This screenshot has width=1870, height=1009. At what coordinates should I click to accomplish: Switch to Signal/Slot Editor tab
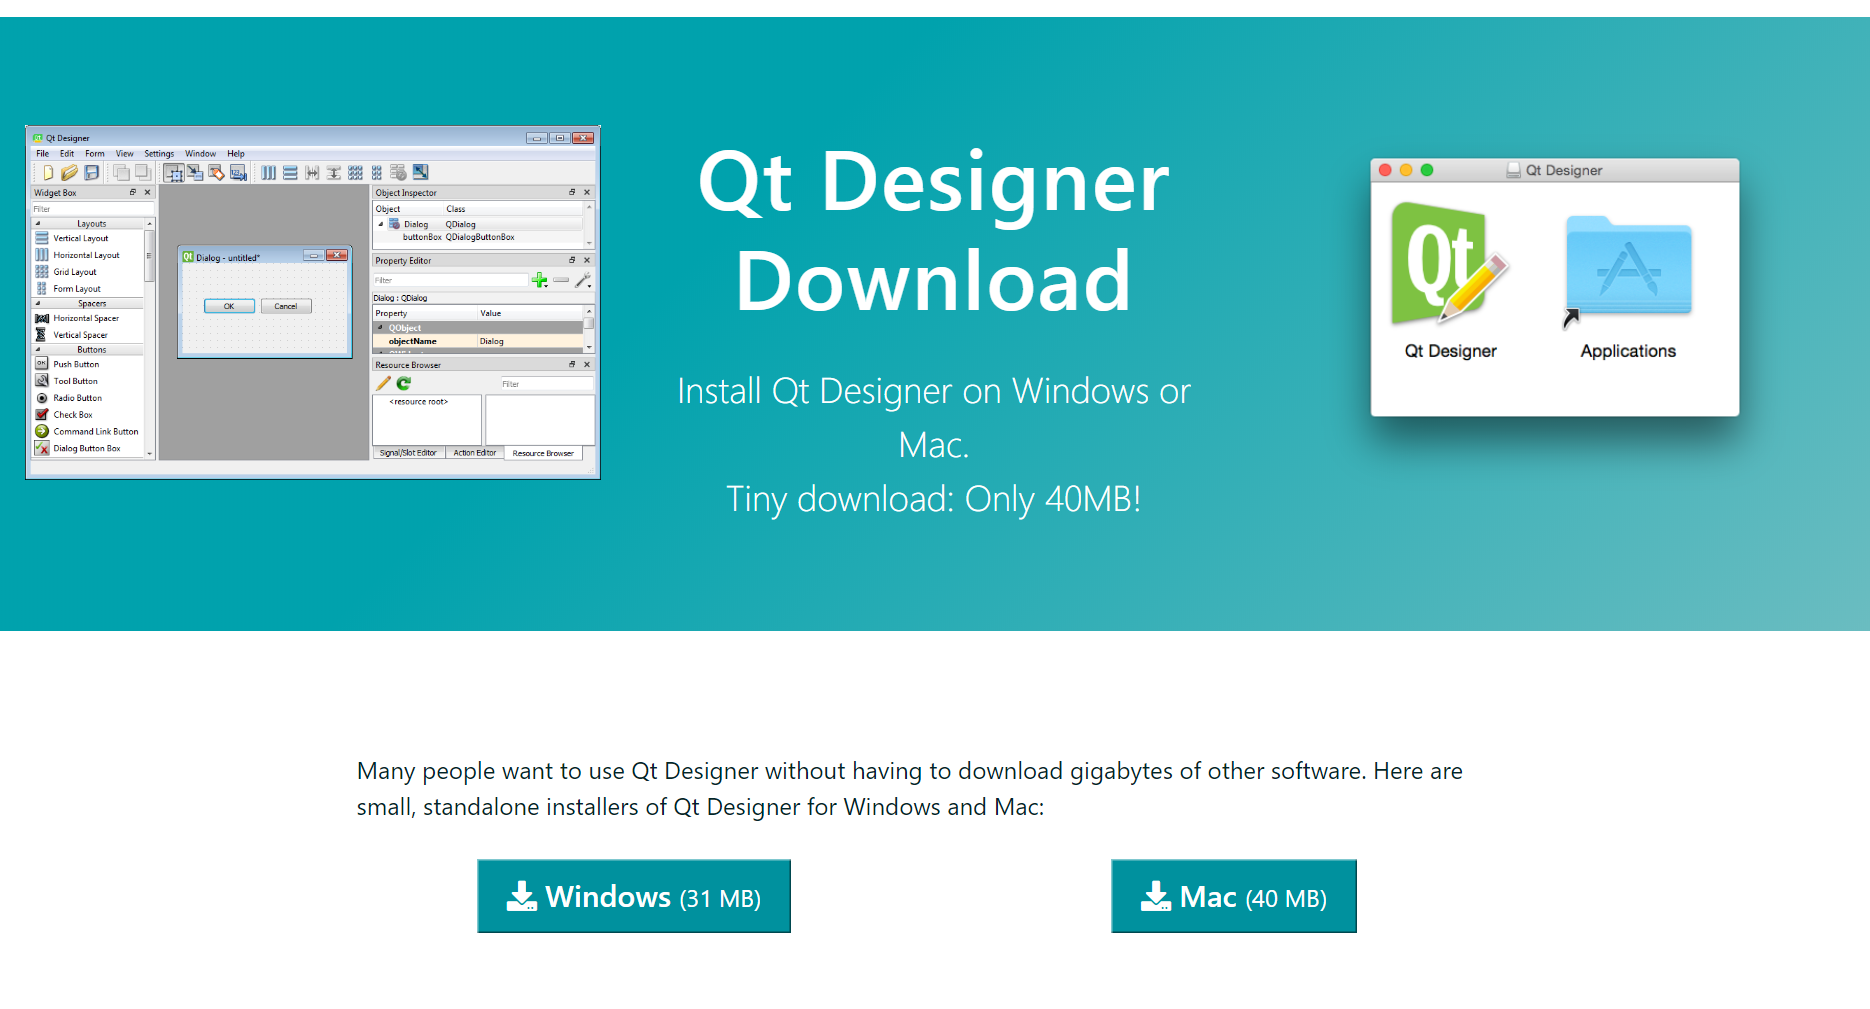pos(408,453)
